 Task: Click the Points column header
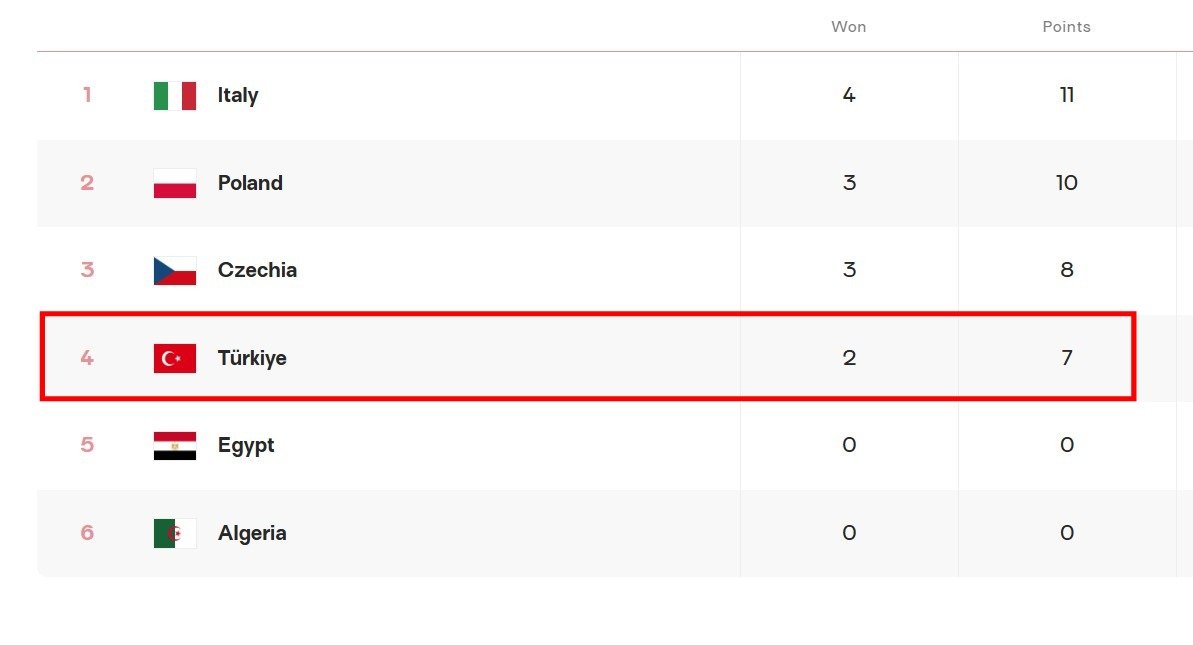click(x=1066, y=27)
